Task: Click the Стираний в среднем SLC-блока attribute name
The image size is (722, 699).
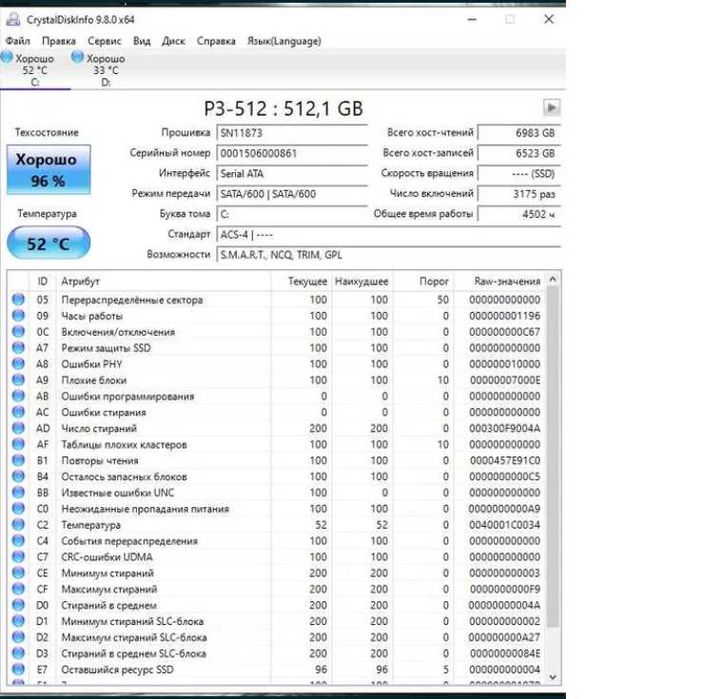Action: [134, 653]
